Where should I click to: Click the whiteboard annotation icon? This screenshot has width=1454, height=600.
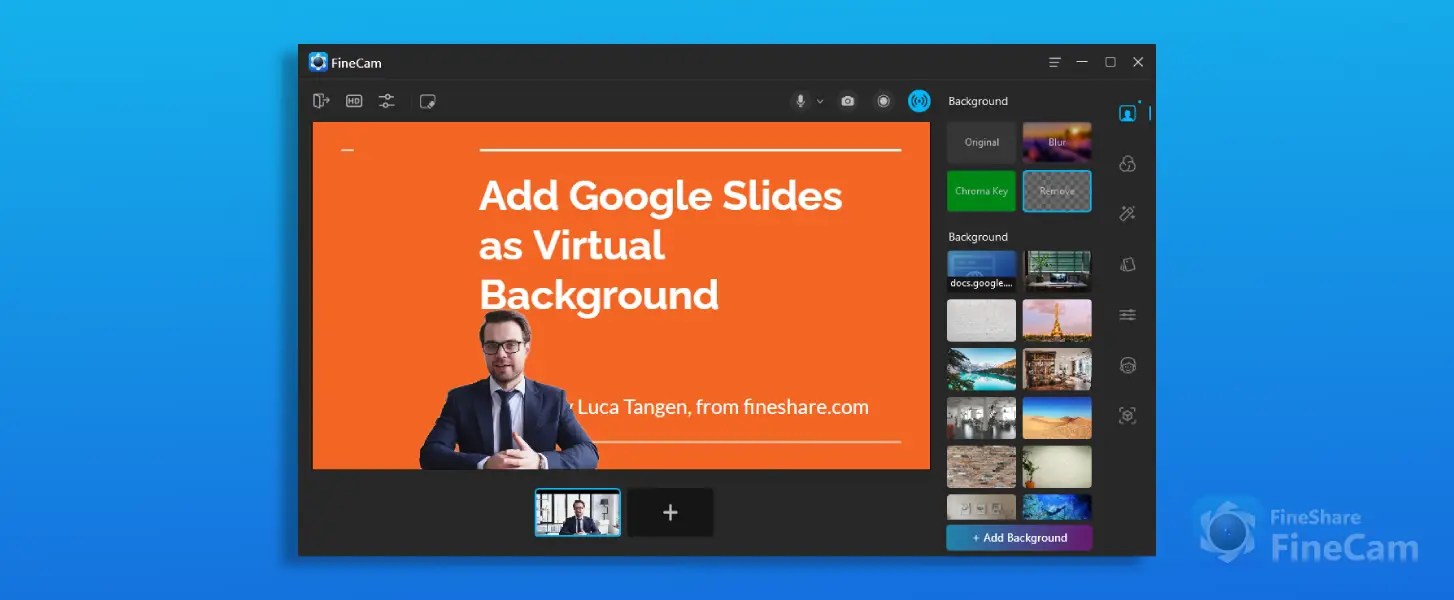coord(428,100)
